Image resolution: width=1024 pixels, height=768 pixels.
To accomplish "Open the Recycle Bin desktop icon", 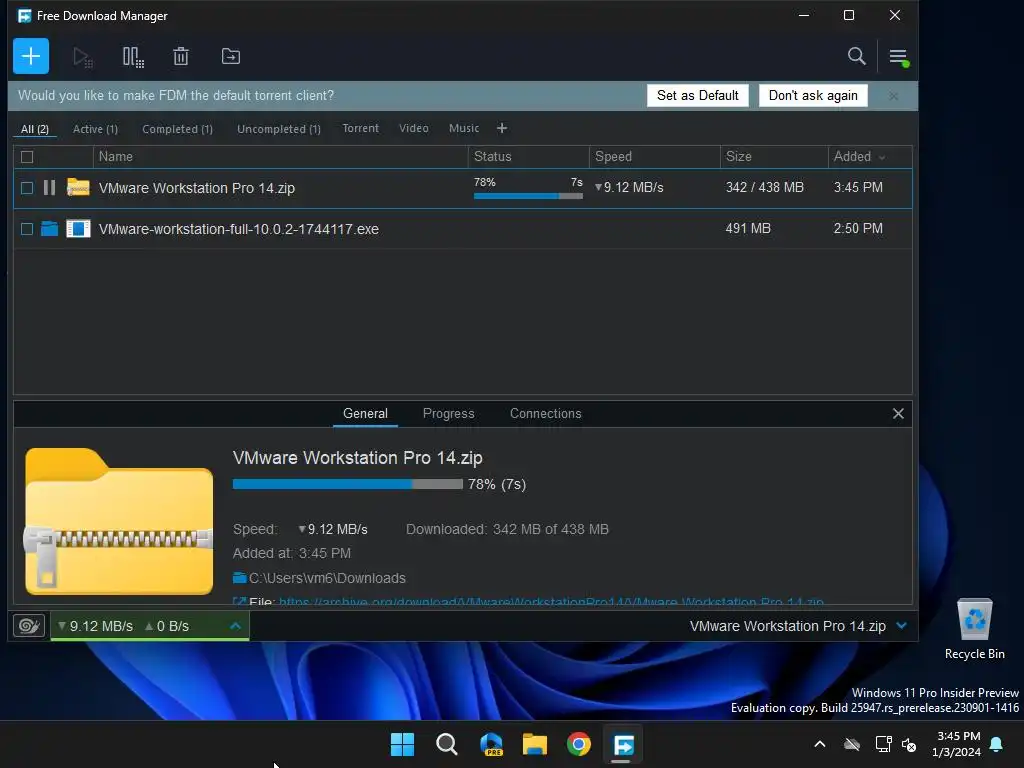I will (x=974, y=630).
